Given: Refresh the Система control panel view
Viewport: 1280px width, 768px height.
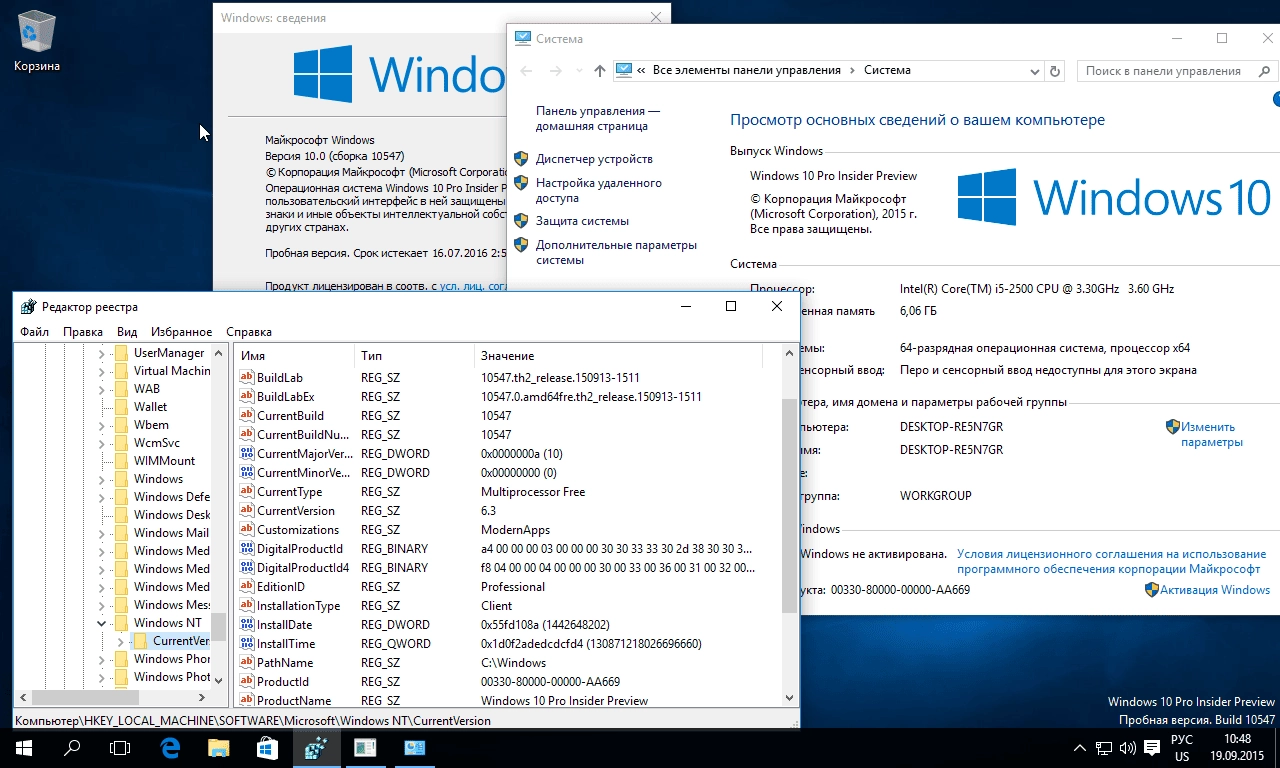Looking at the screenshot, I should click(1054, 71).
